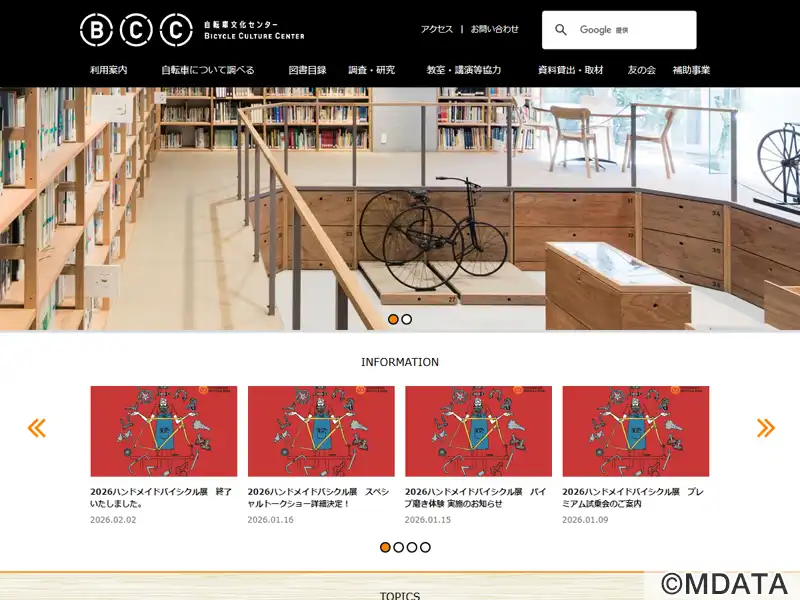Open the 補助事業 menu item
The image size is (800, 600).
pos(691,70)
